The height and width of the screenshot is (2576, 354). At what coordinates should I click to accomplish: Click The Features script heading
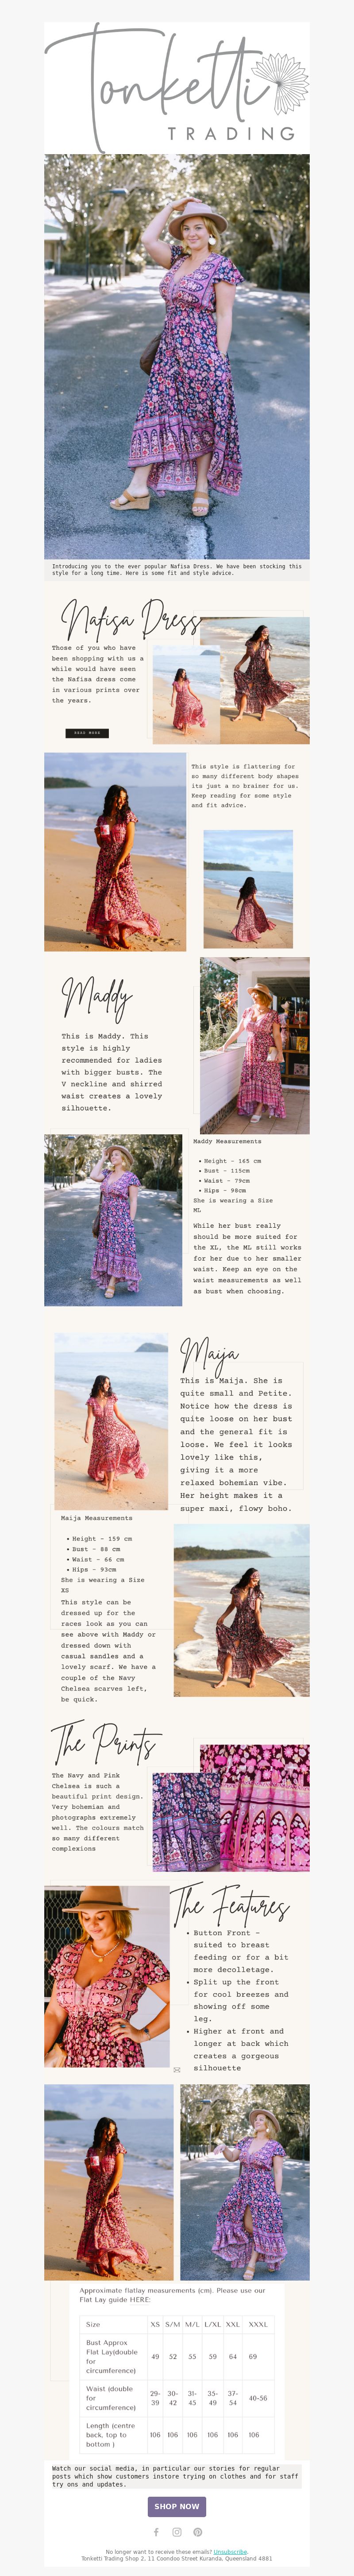click(x=231, y=1906)
